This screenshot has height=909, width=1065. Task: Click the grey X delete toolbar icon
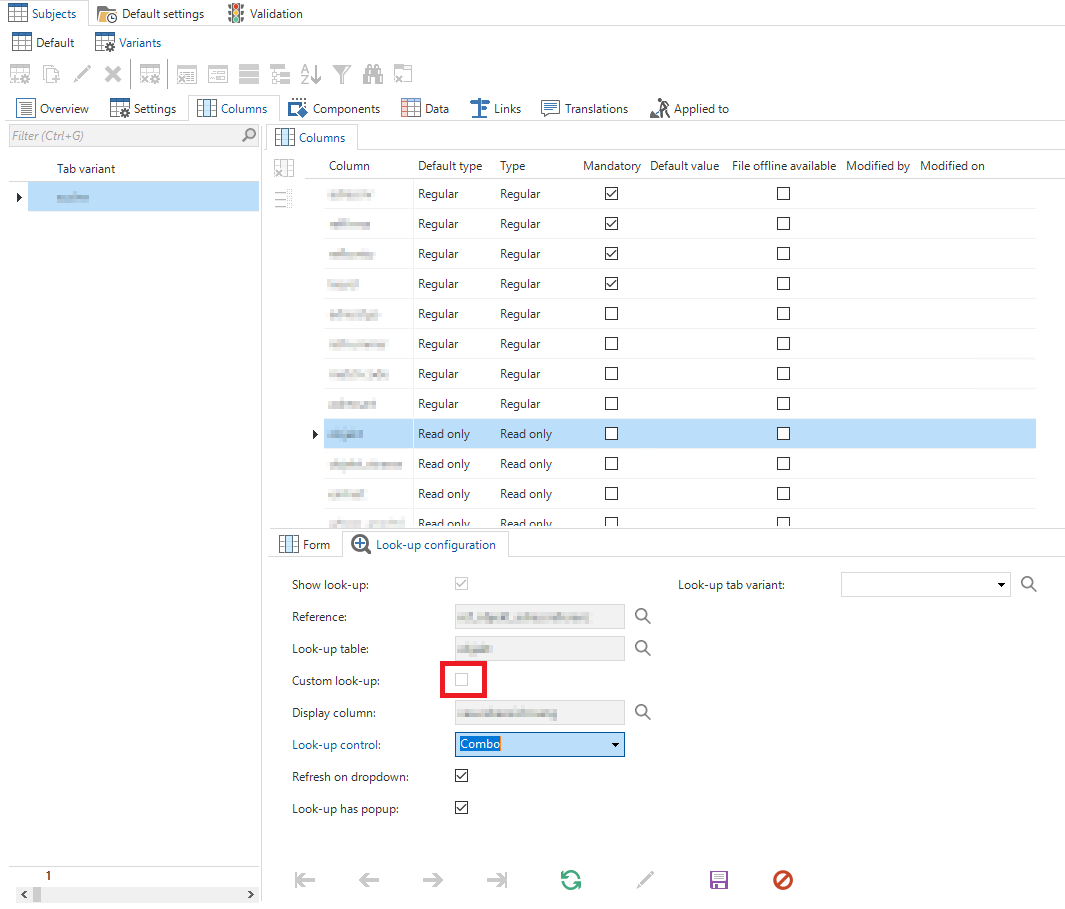click(113, 74)
